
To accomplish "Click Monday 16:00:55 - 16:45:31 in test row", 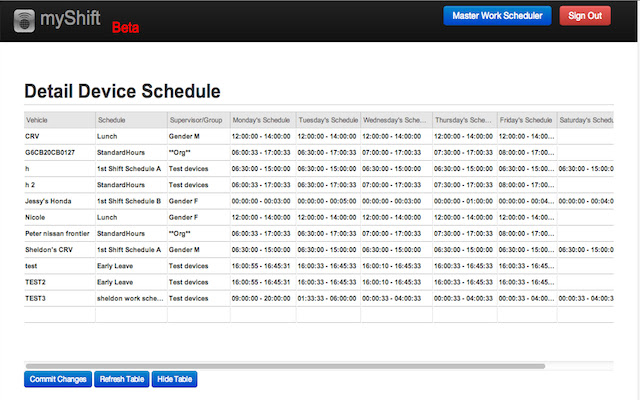I will [263, 266].
